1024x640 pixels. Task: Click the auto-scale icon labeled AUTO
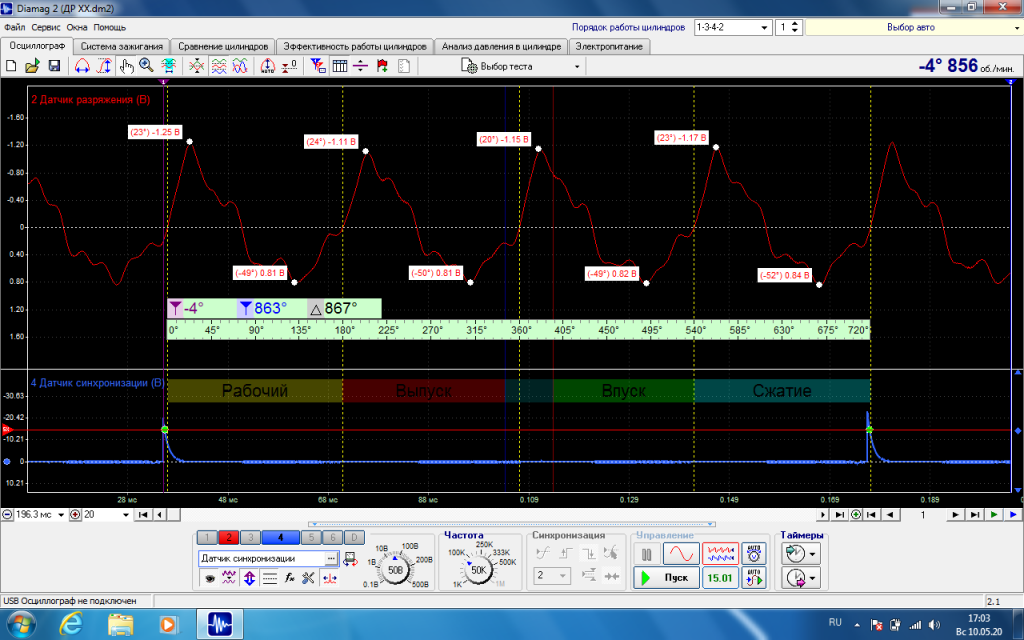(268, 66)
